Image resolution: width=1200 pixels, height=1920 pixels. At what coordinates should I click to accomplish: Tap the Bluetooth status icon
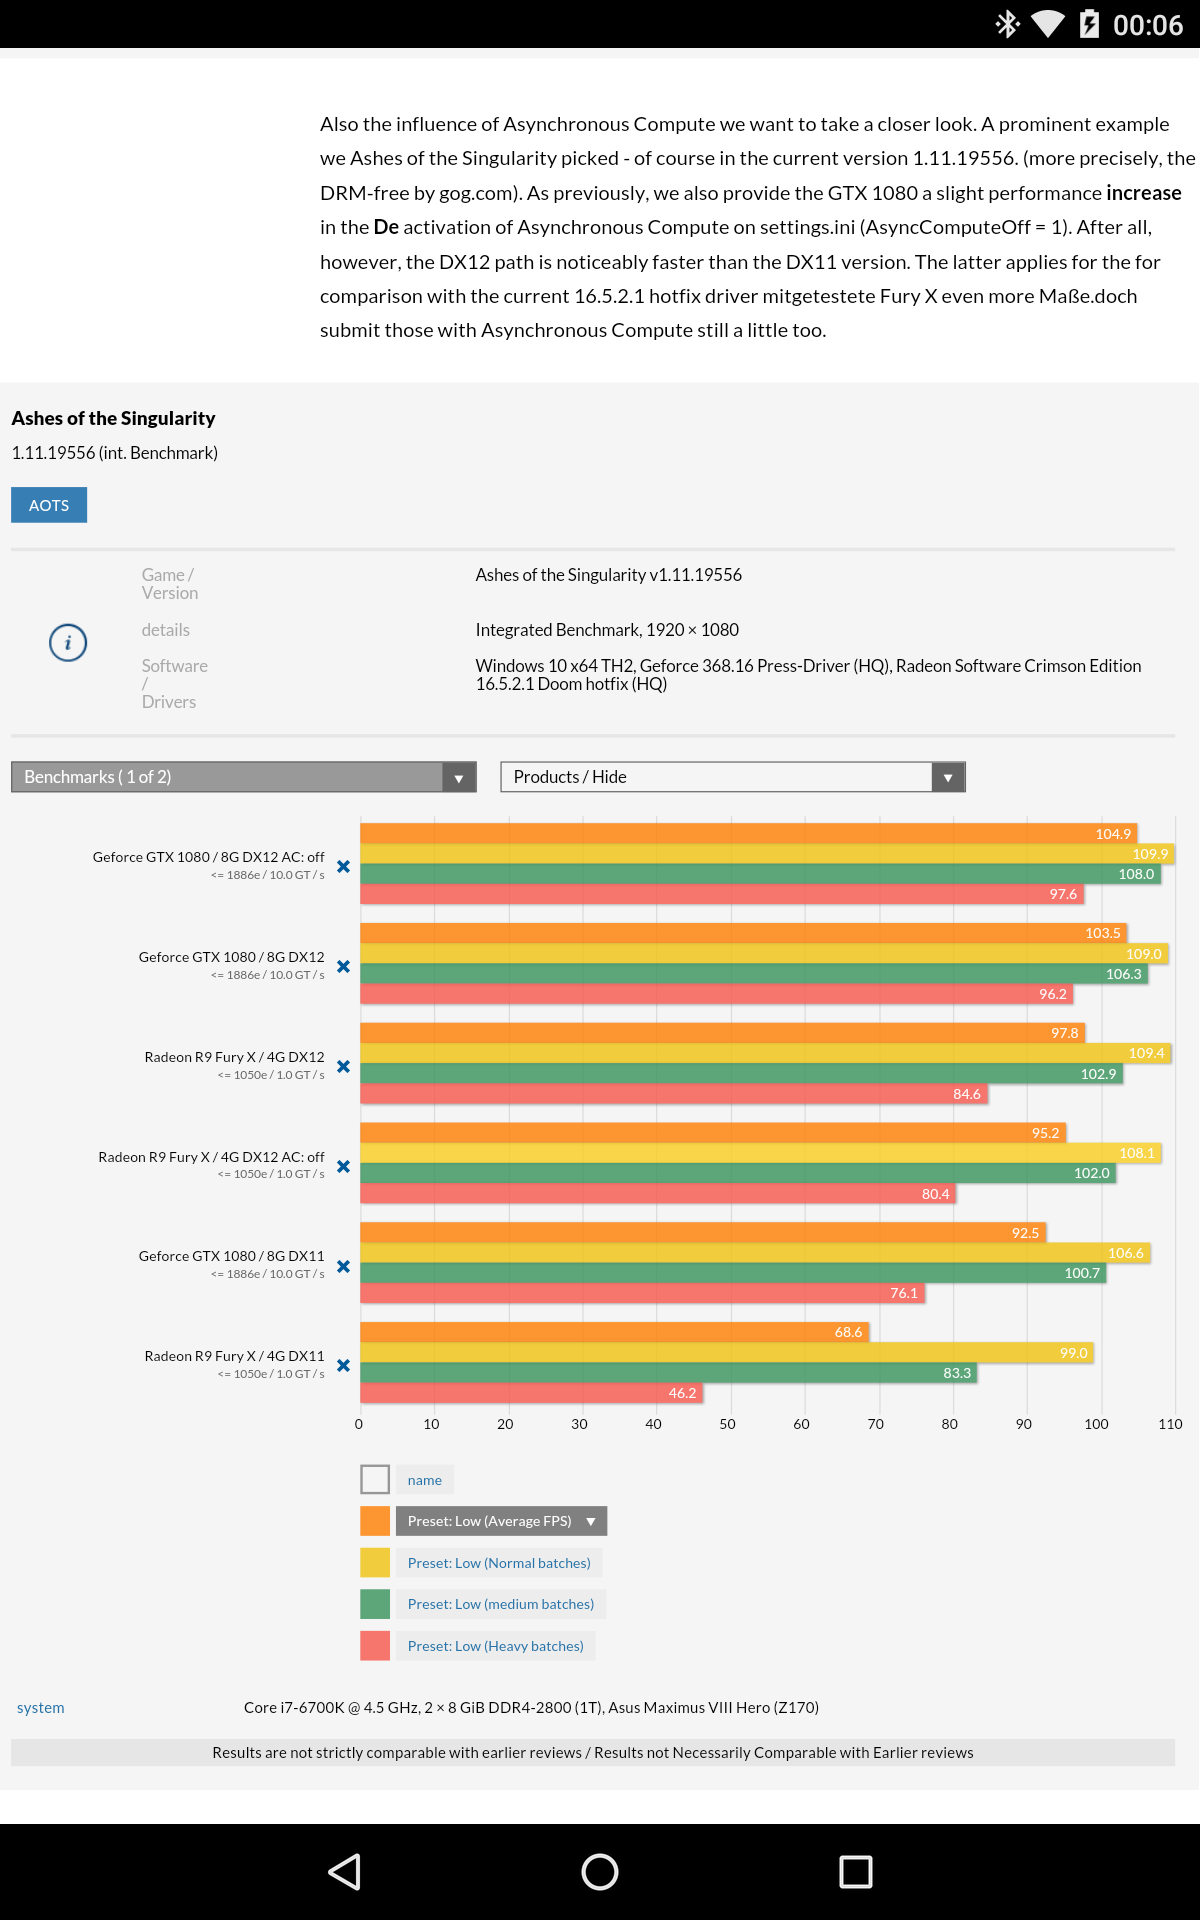(x=1007, y=24)
